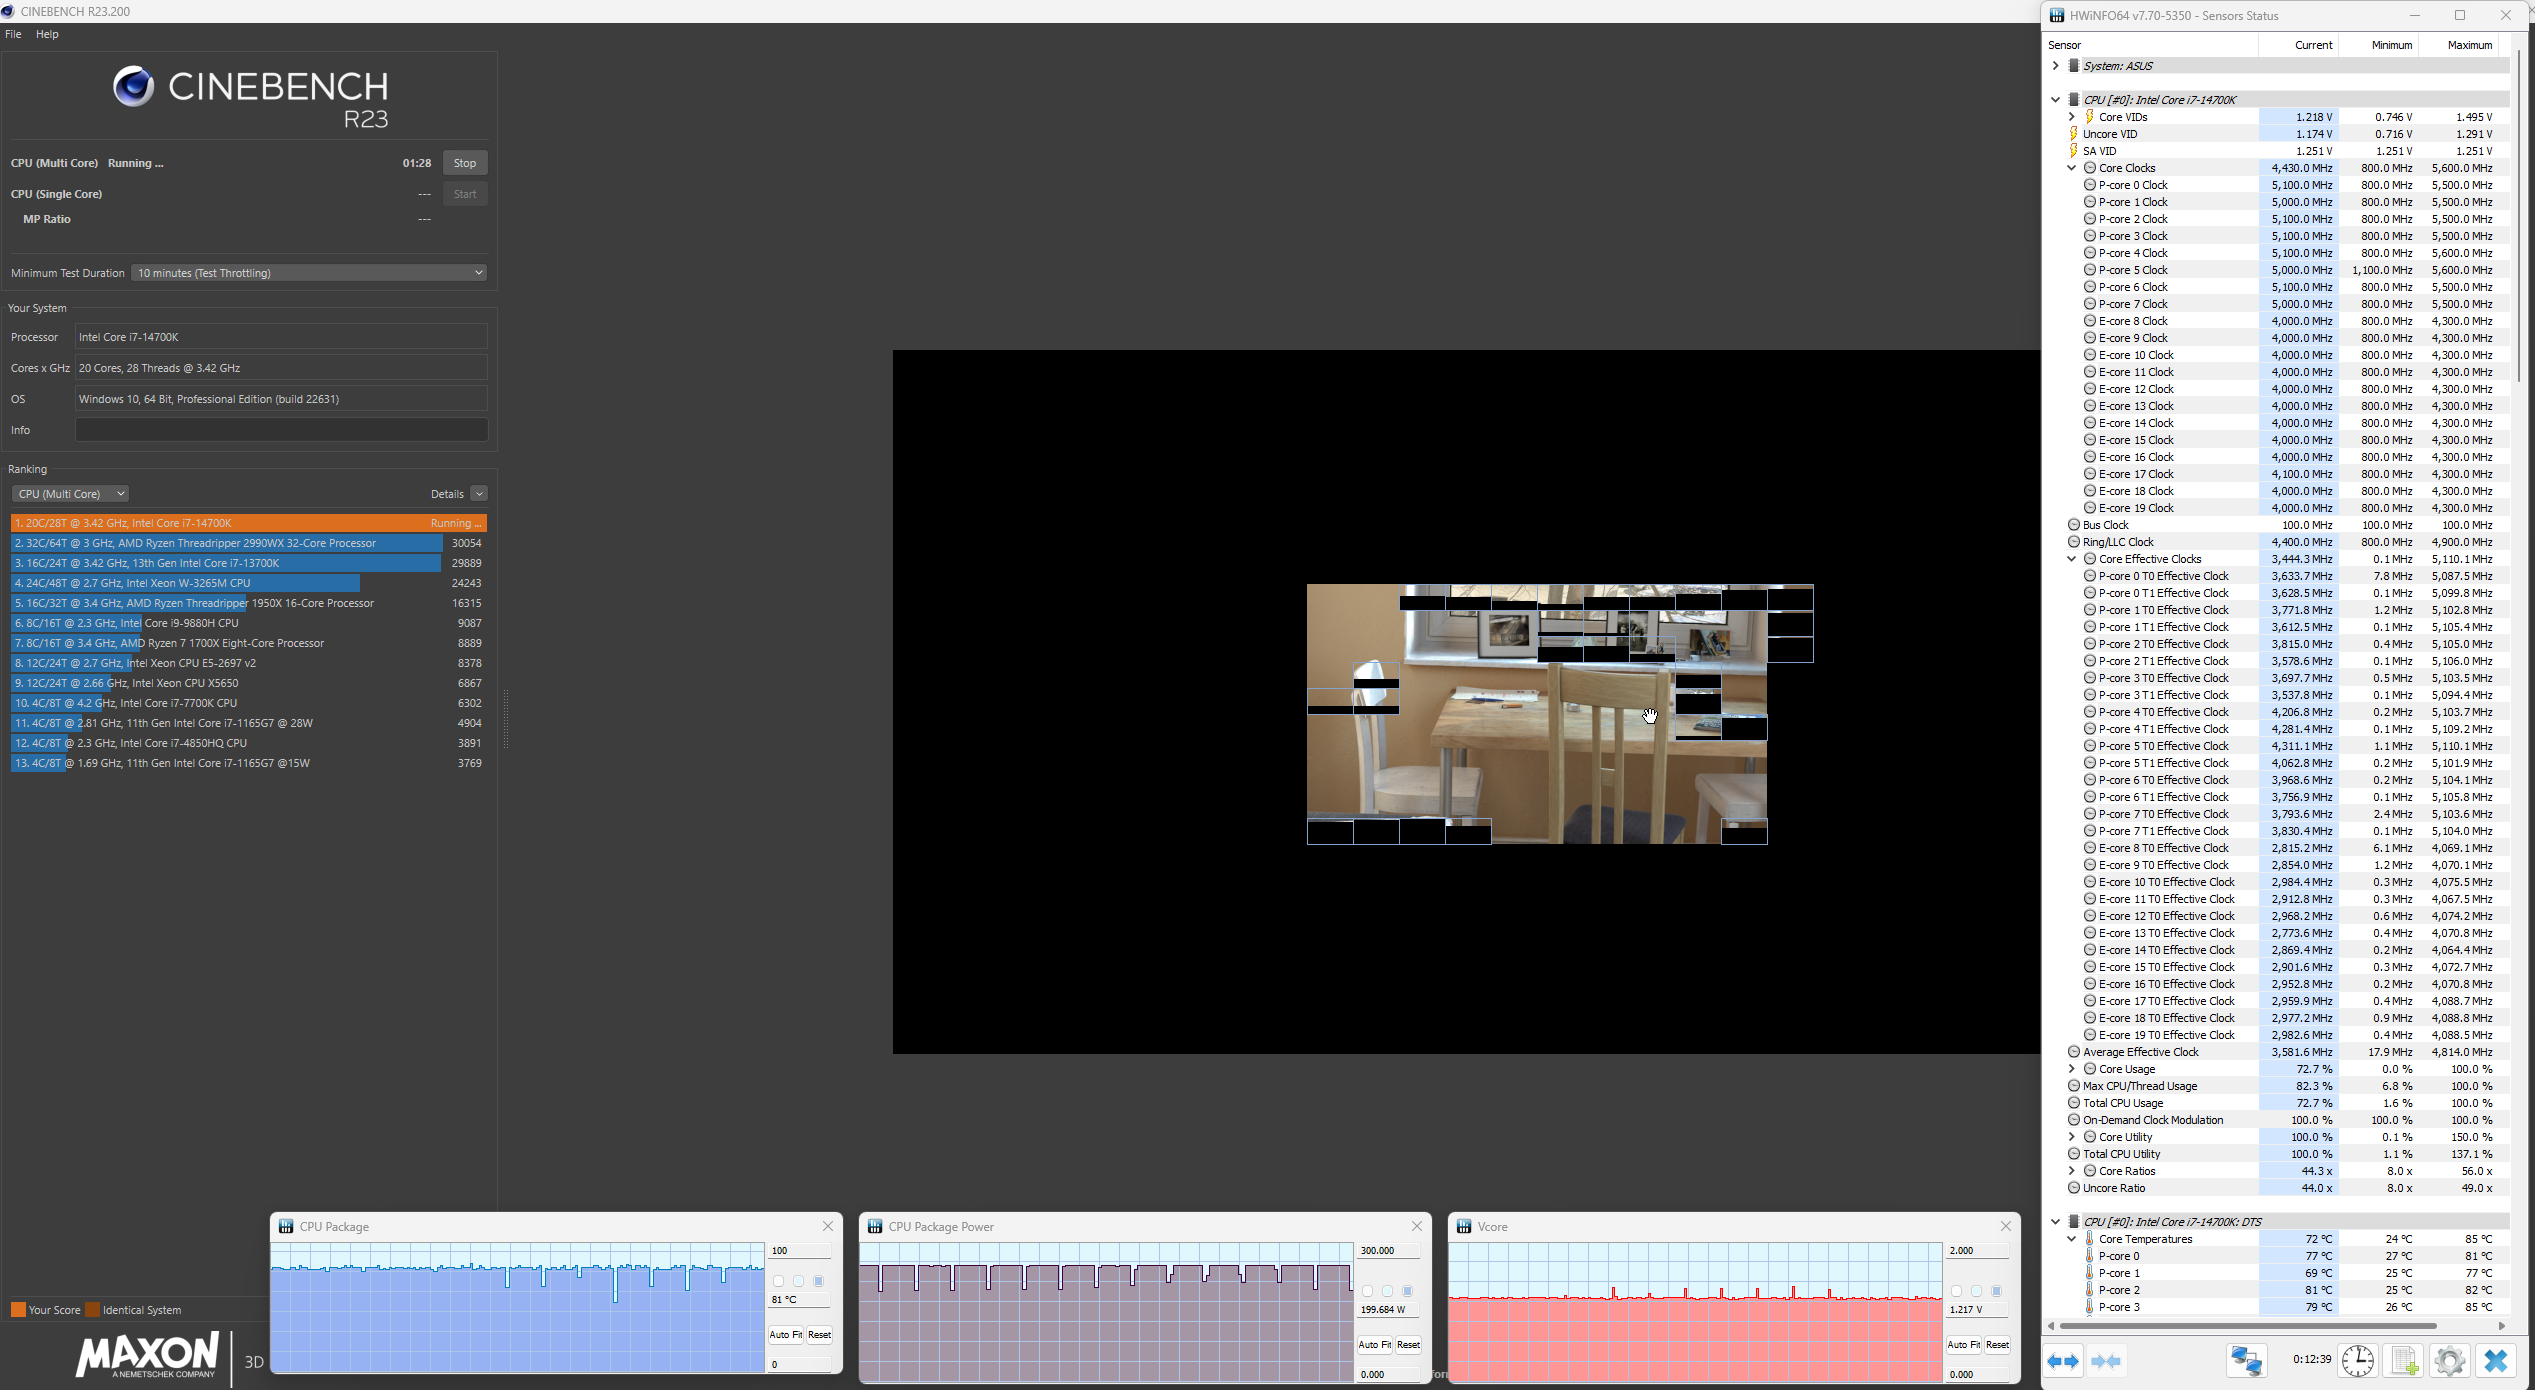Open the CPU (Multi Core) ranking dropdown
Image resolution: width=2535 pixels, height=1390 pixels.
point(70,494)
